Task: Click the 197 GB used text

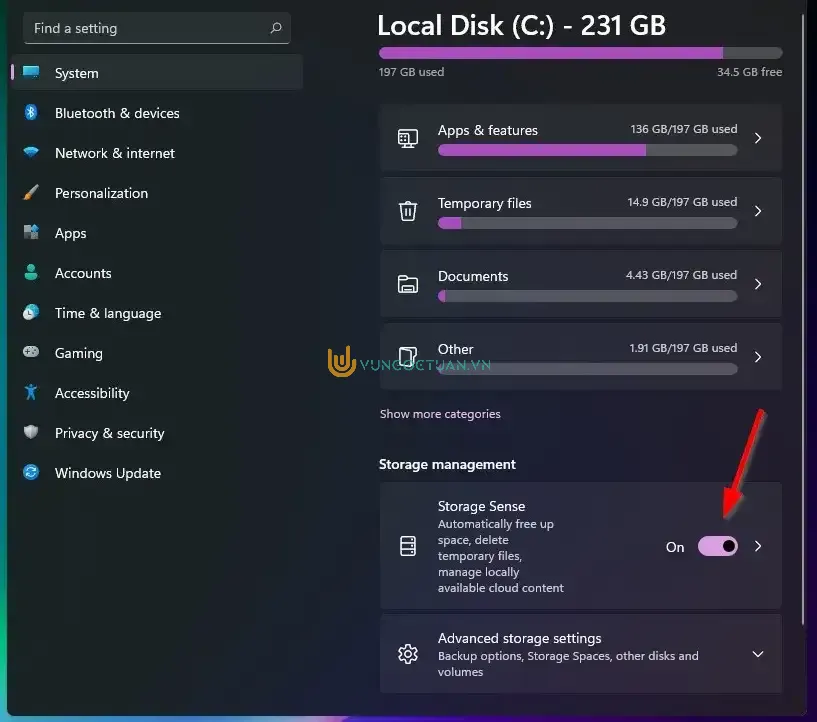Action: pos(411,72)
